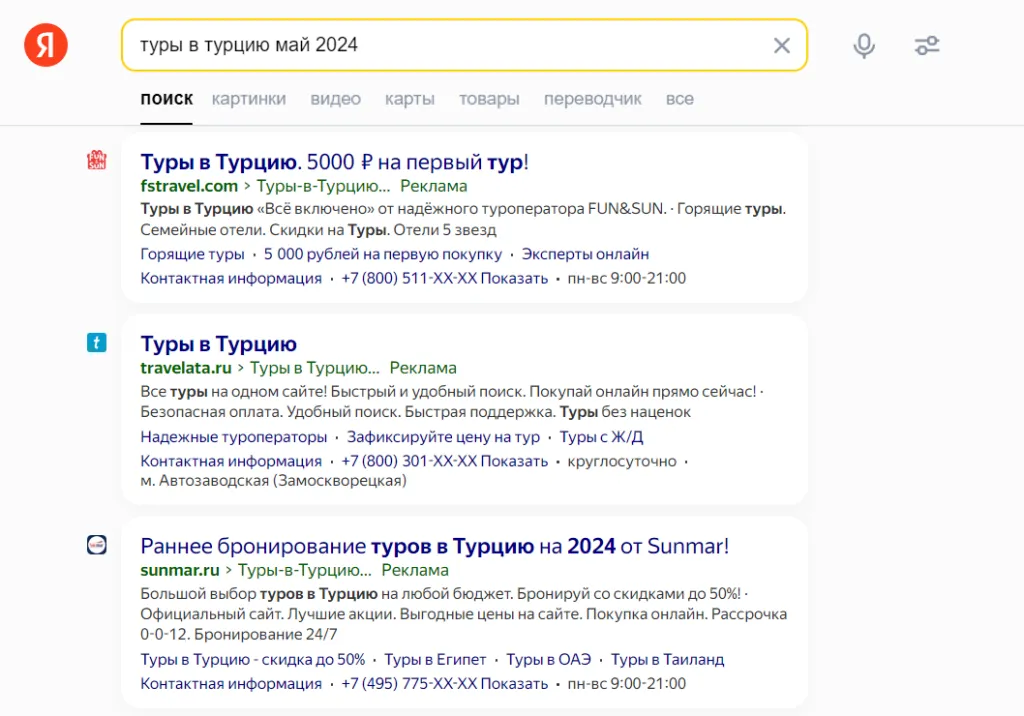Click 'Реклама' label on sunmar result
This screenshot has height=716, width=1024.
point(415,570)
